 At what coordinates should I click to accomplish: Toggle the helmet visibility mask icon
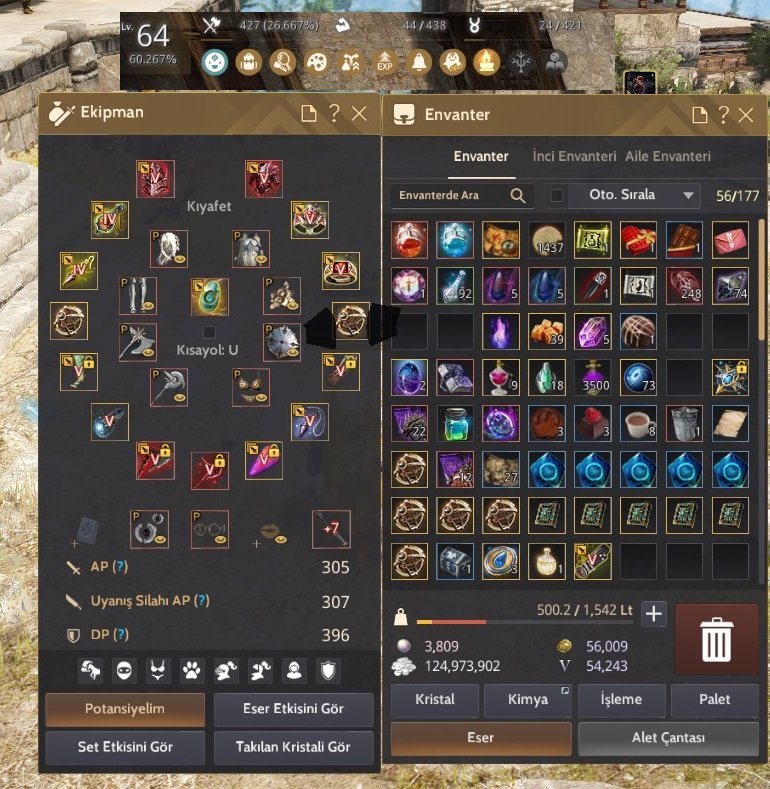(124, 670)
